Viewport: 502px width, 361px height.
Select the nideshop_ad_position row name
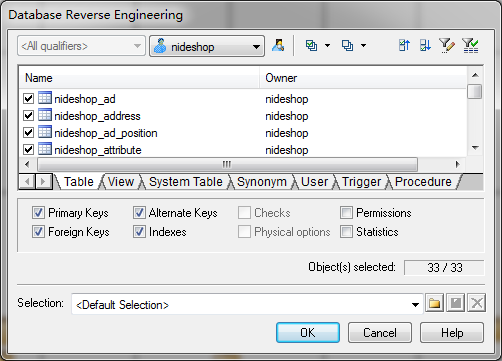(106, 133)
